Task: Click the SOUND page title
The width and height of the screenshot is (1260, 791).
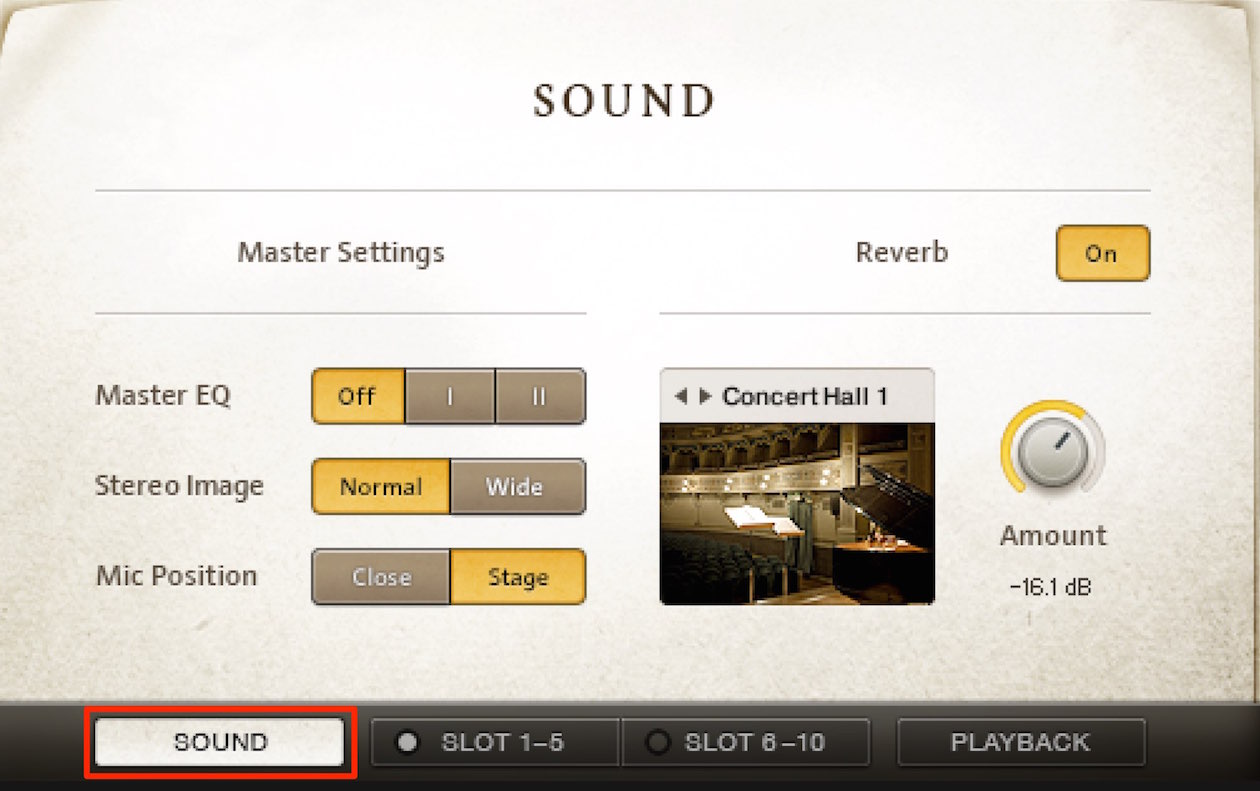Action: (624, 101)
